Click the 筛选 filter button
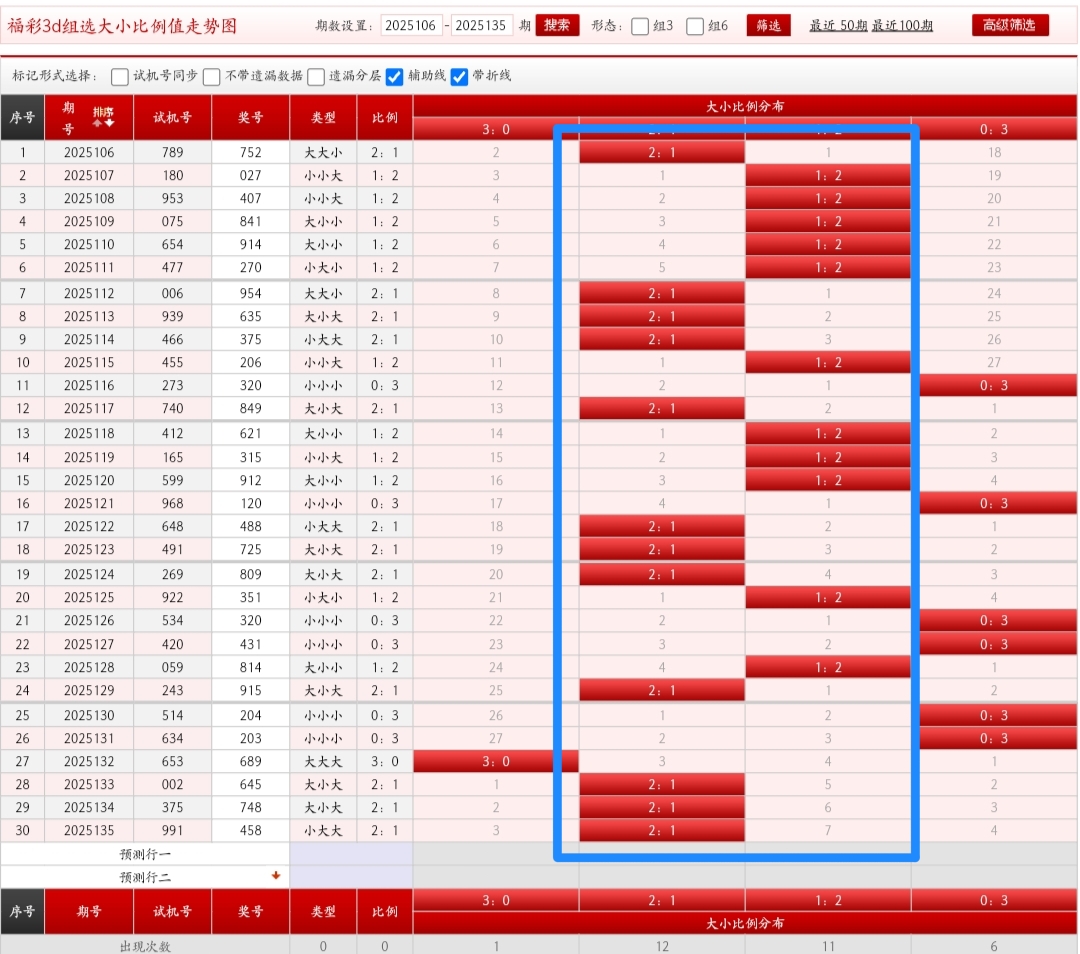1080x954 pixels. coord(768,26)
